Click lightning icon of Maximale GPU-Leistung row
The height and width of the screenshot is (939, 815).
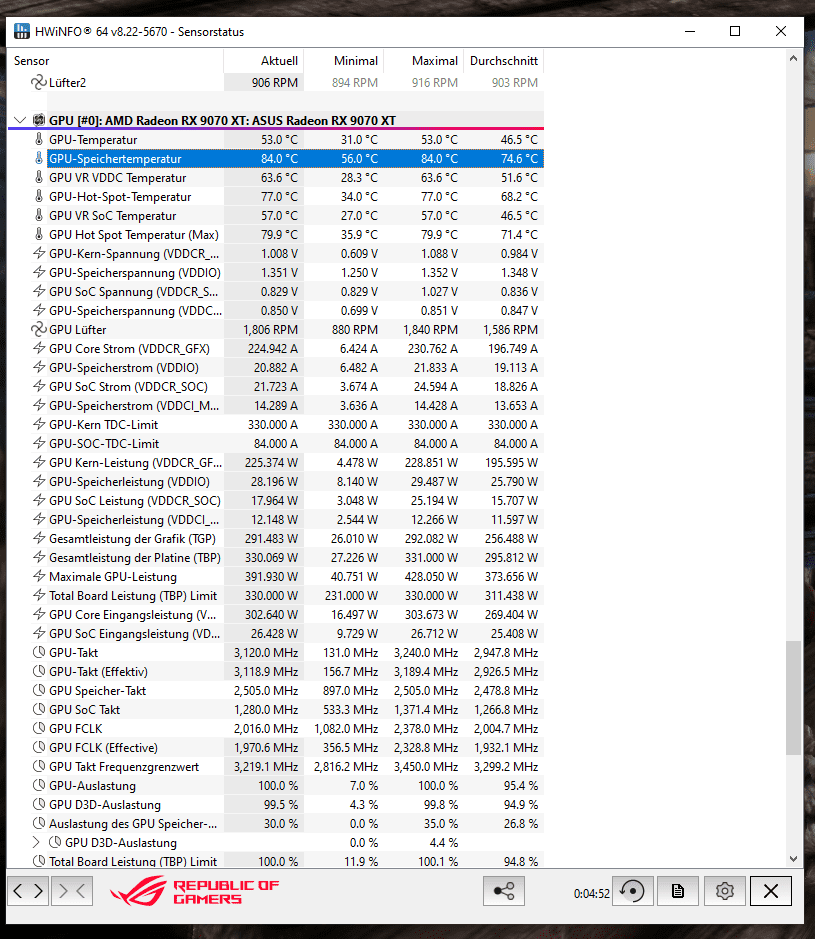tap(39, 577)
